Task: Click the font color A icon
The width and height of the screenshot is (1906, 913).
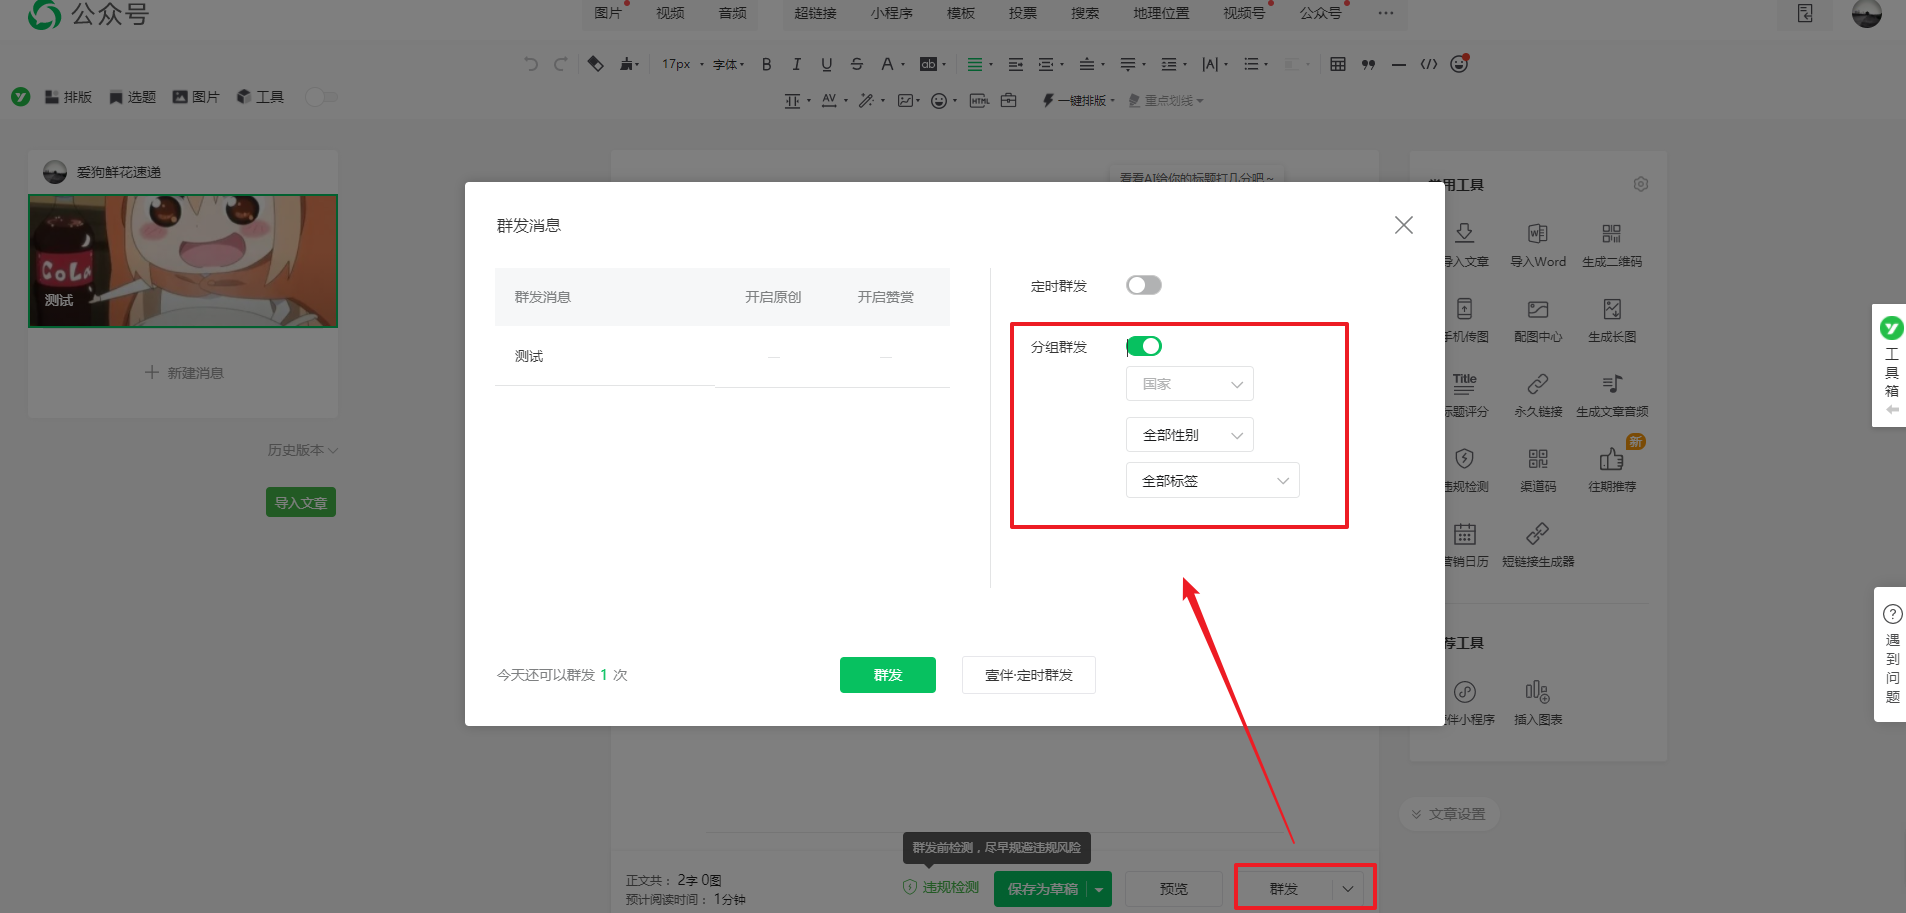Action: click(886, 64)
